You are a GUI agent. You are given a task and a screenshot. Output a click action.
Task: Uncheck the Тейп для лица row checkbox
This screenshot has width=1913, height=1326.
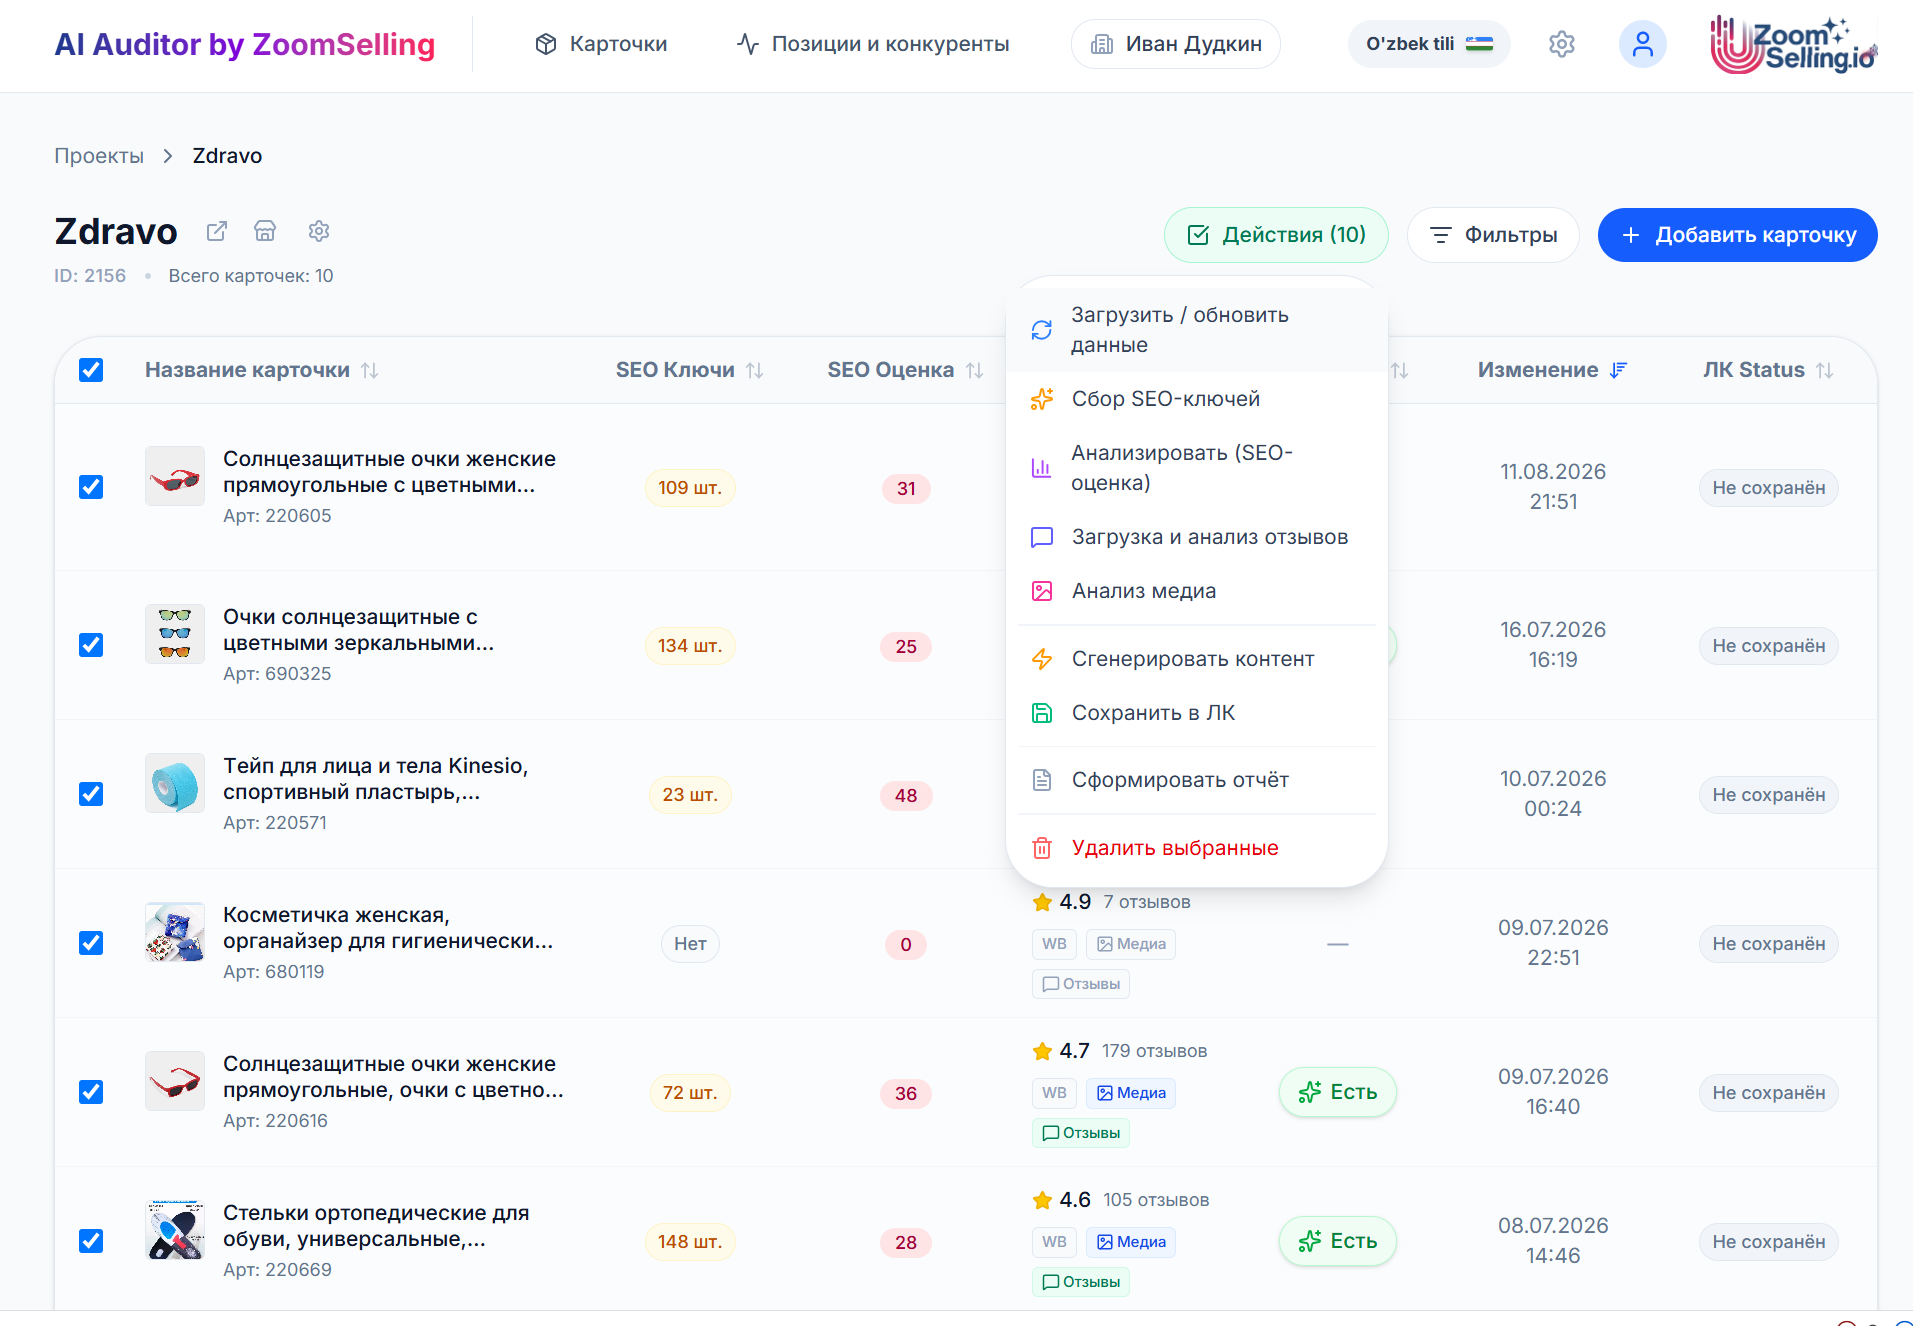tap(91, 794)
